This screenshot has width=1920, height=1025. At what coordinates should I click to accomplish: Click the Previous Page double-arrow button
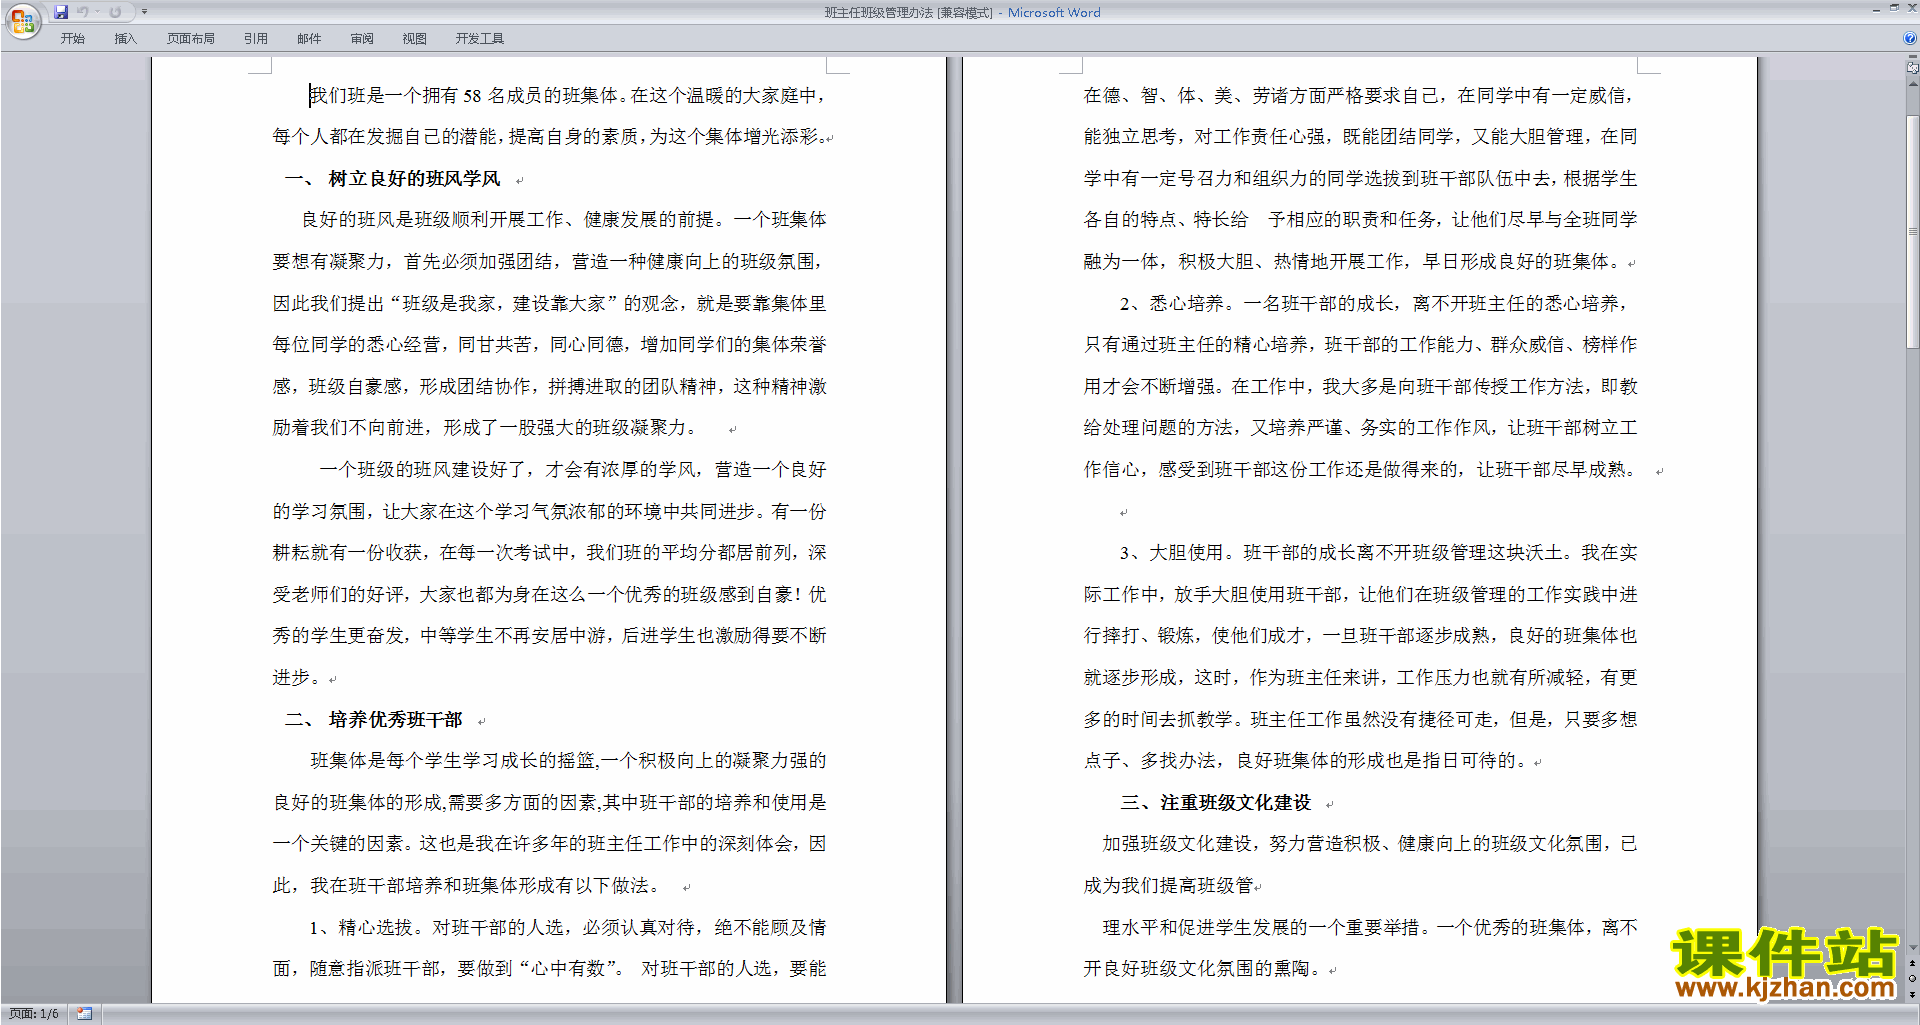coord(1912,964)
